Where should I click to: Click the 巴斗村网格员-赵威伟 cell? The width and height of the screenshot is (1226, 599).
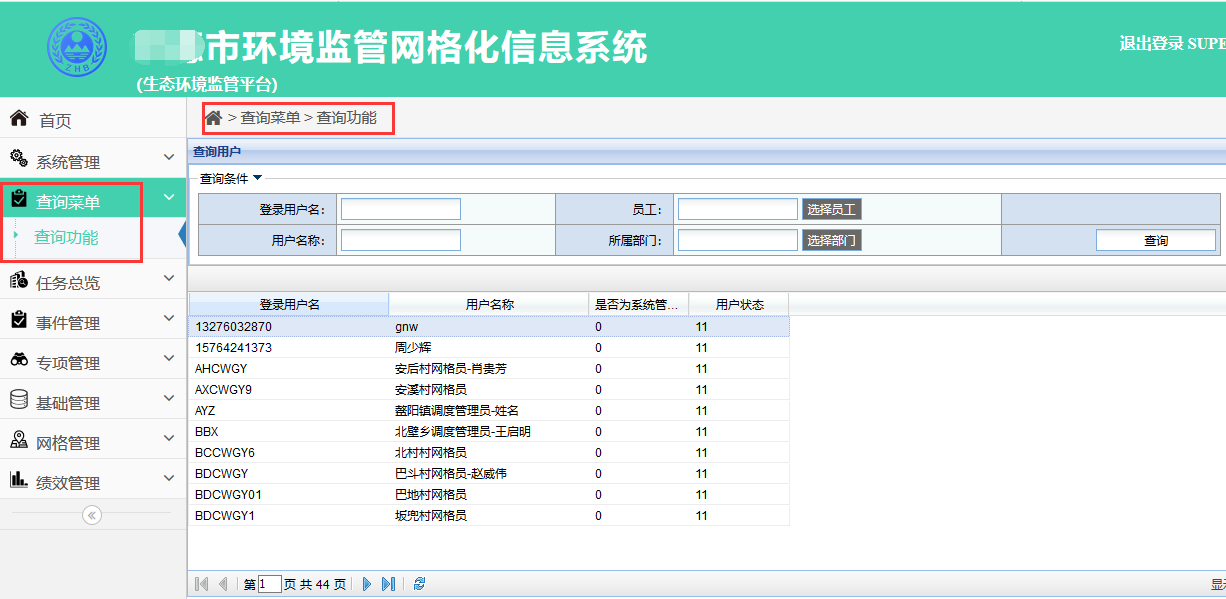coord(489,474)
